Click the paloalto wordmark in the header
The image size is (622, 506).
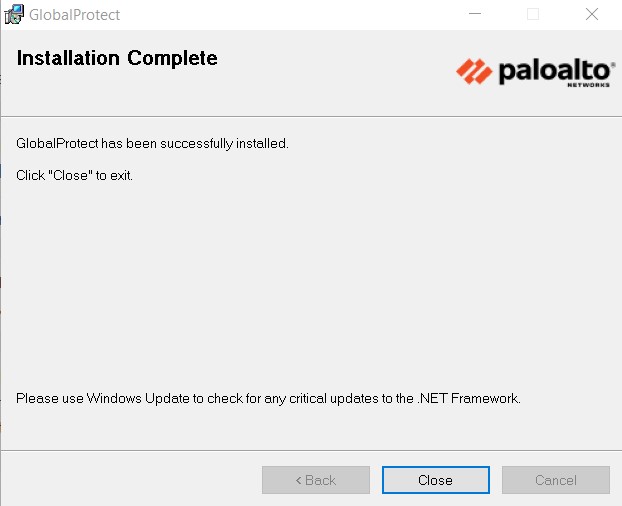[x=555, y=70]
